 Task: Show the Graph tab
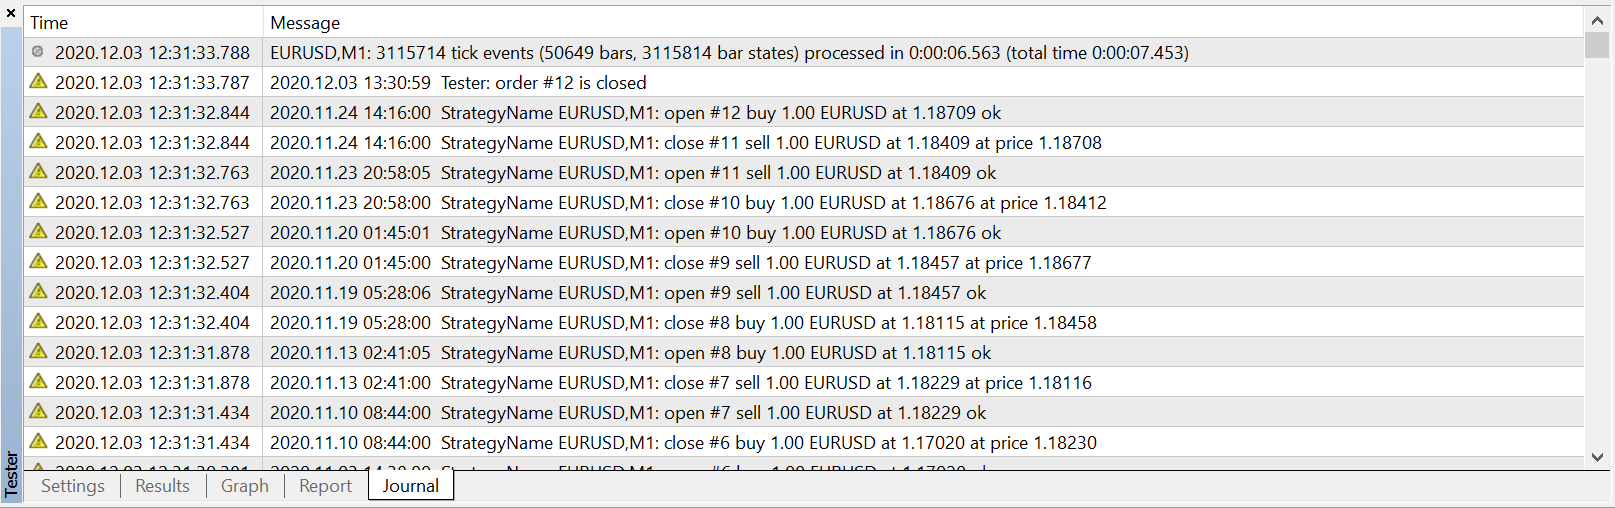click(x=245, y=486)
